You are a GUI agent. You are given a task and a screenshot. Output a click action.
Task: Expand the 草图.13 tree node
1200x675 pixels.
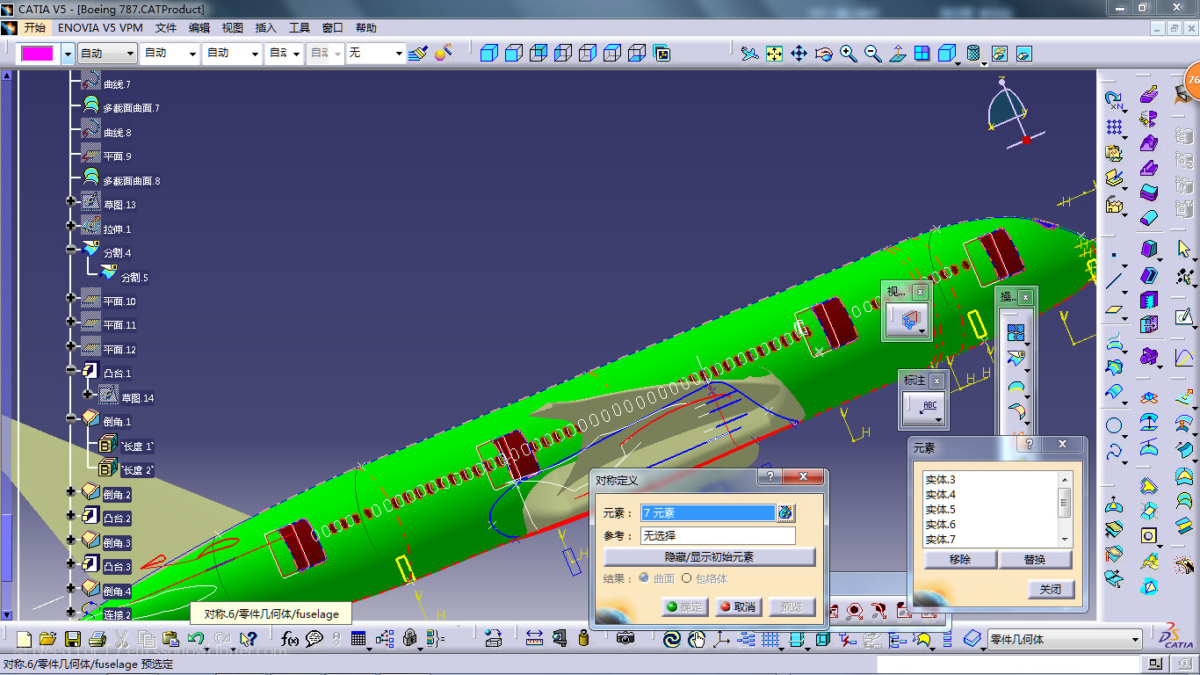point(71,202)
